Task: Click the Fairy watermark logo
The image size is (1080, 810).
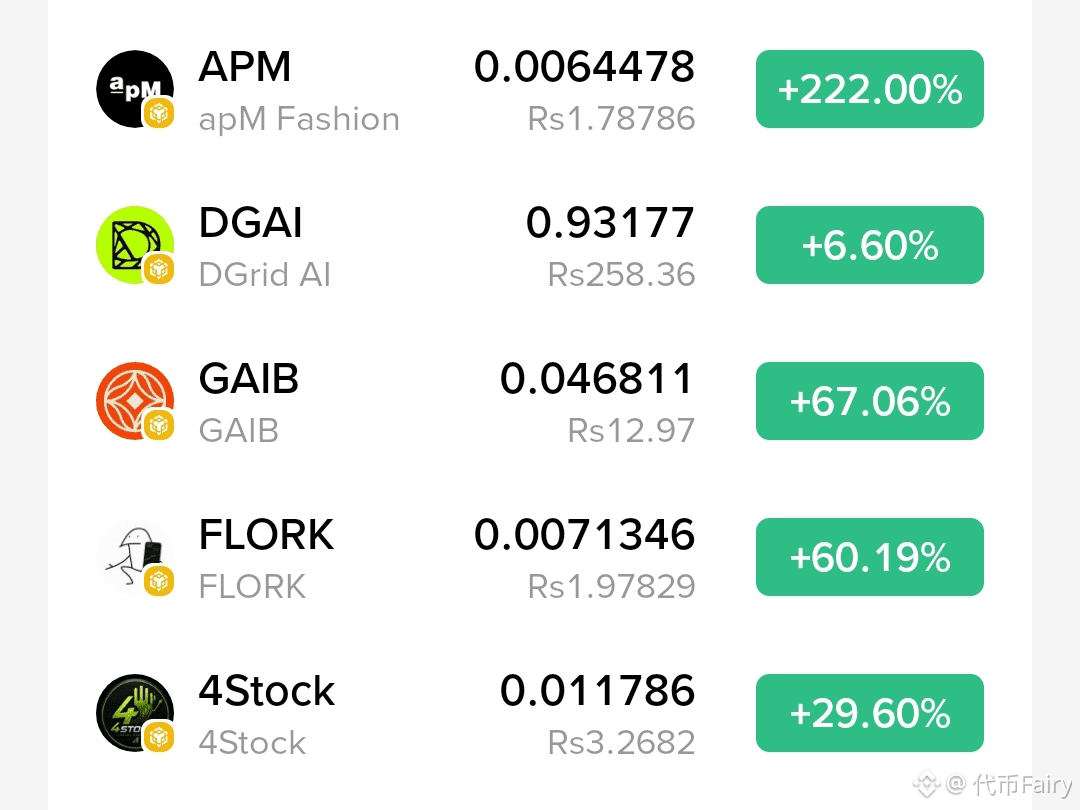Action: pyautogui.click(x=926, y=784)
